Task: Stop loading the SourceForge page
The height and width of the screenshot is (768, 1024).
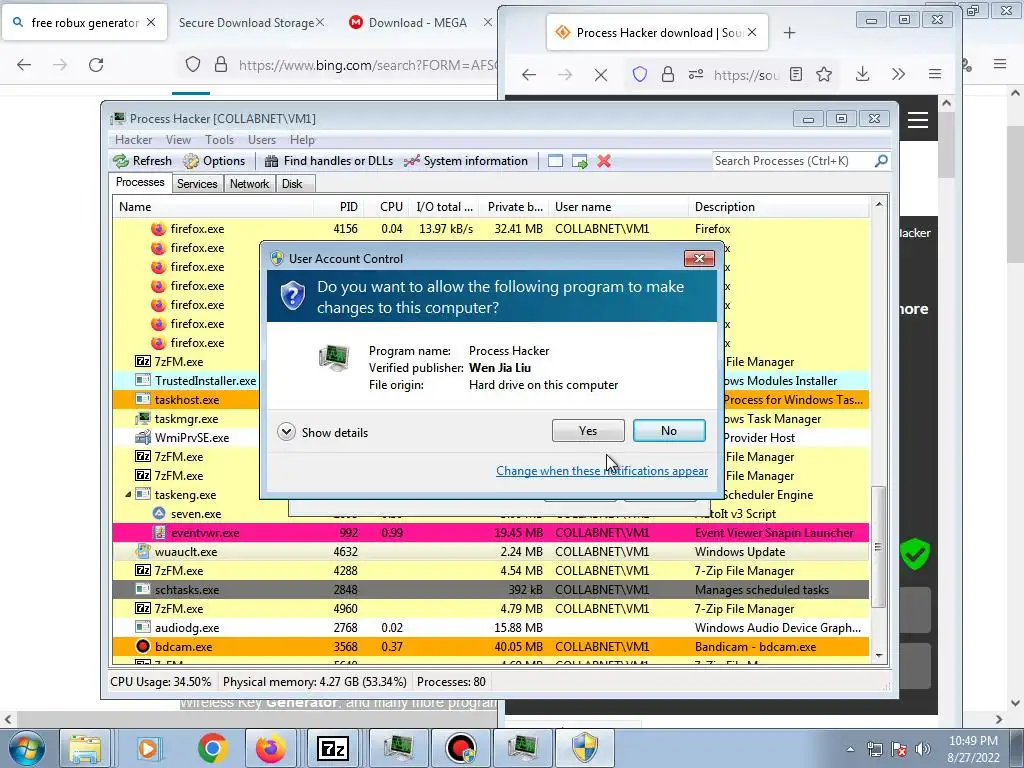Action: pos(601,74)
